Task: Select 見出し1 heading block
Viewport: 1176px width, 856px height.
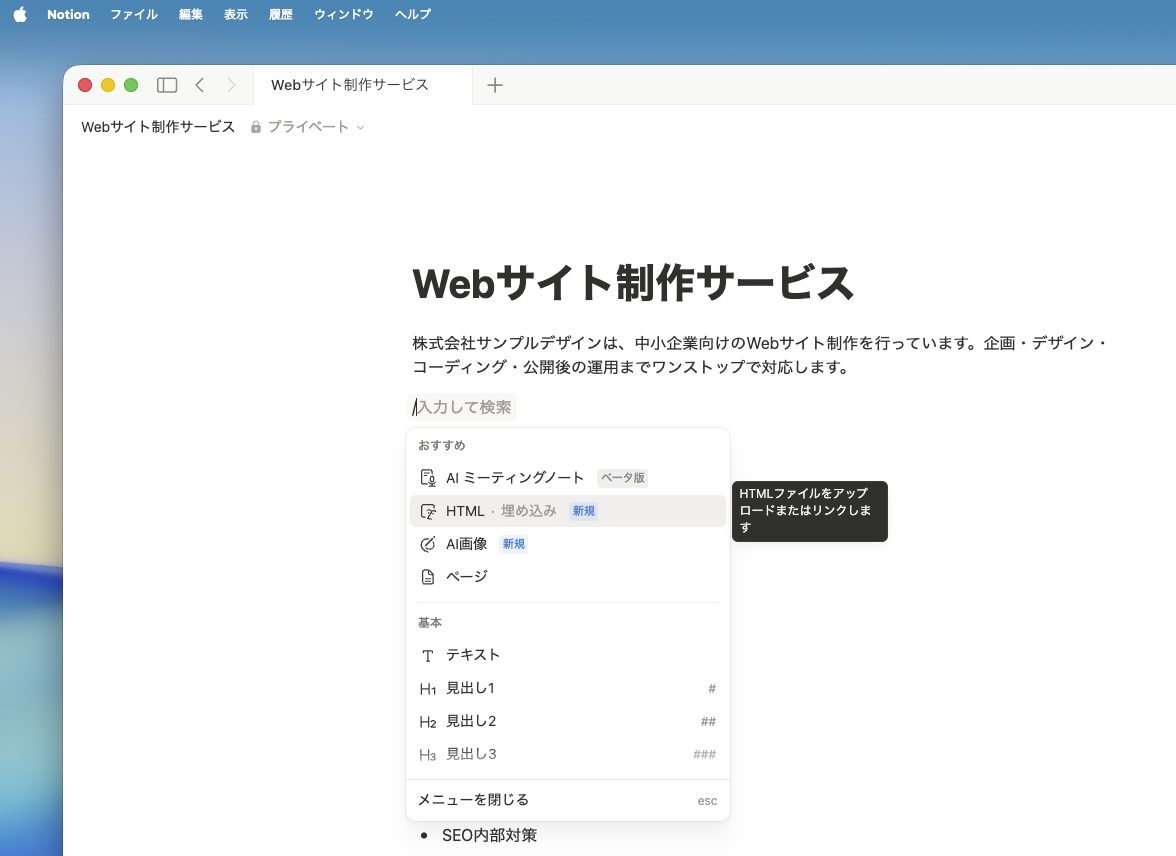Action: coord(568,688)
